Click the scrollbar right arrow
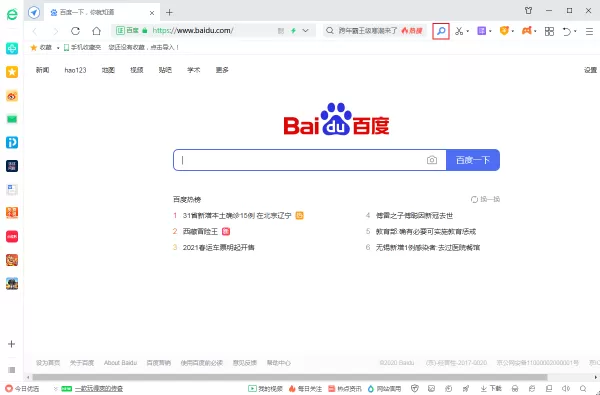Screen dimensions: 600x395 (596, 377)
